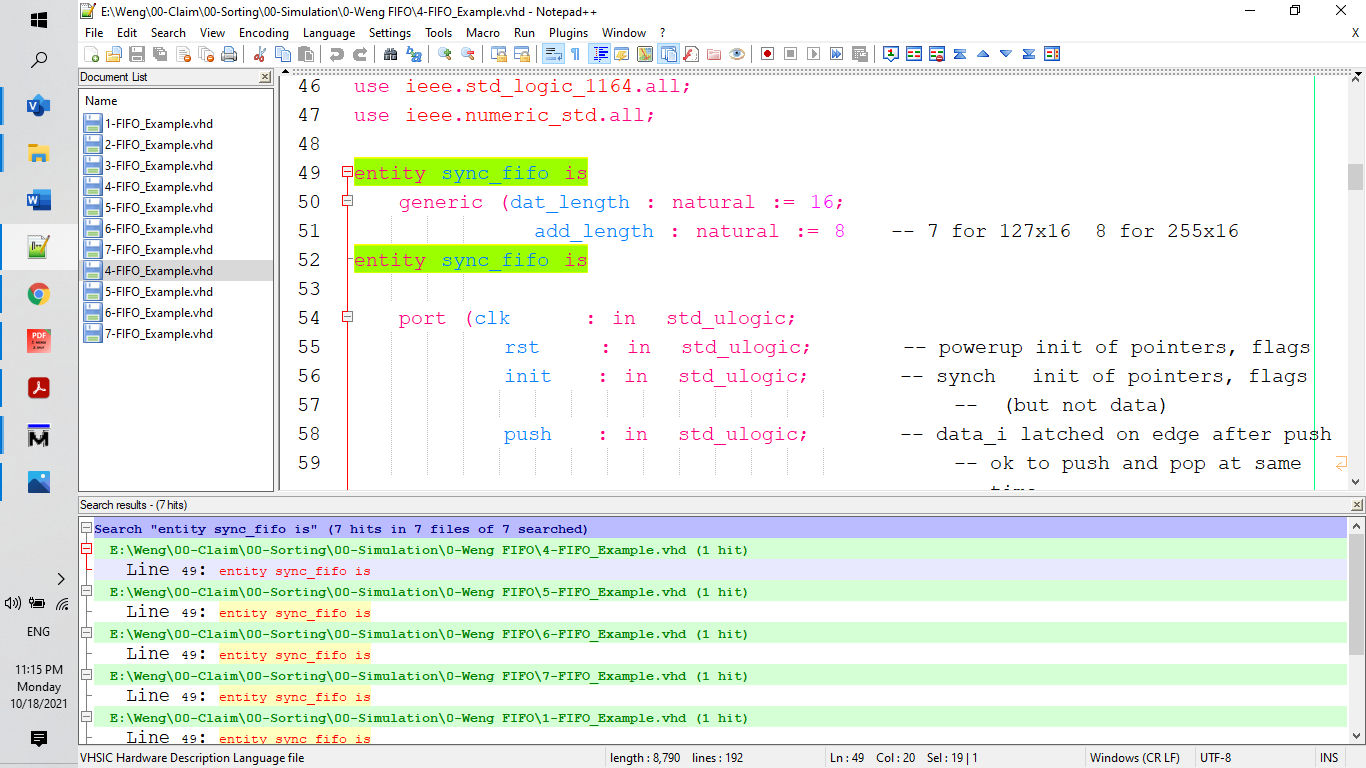
Task: Toggle synchronized horizontal scrolling
Action: point(521,54)
